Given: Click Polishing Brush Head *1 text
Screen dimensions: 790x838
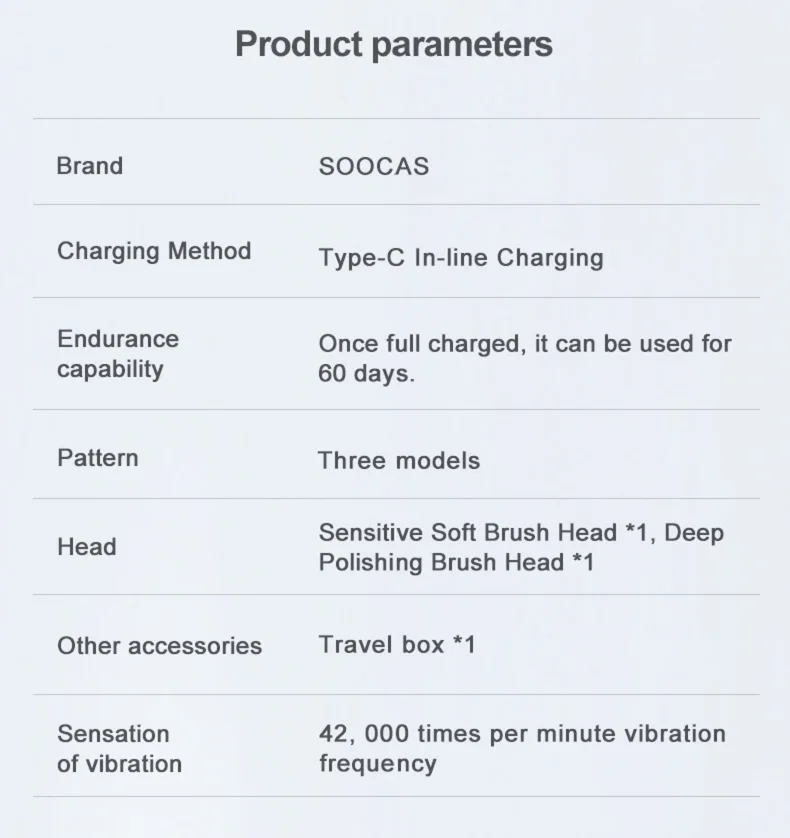Looking at the screenshot, I should (456, 562).
